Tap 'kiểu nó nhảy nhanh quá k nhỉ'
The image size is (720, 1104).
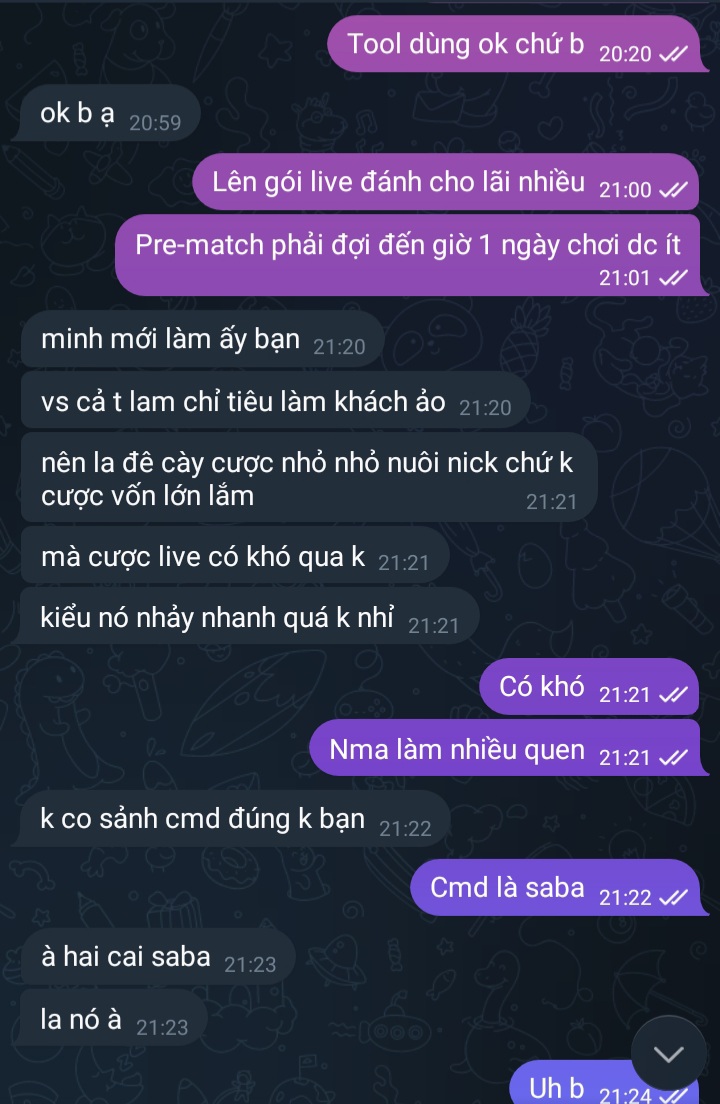click(249, 617)
